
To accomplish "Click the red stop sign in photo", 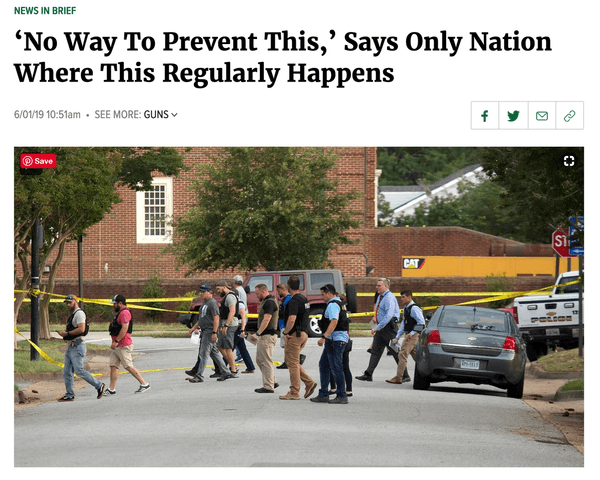I will coord(561,242).
